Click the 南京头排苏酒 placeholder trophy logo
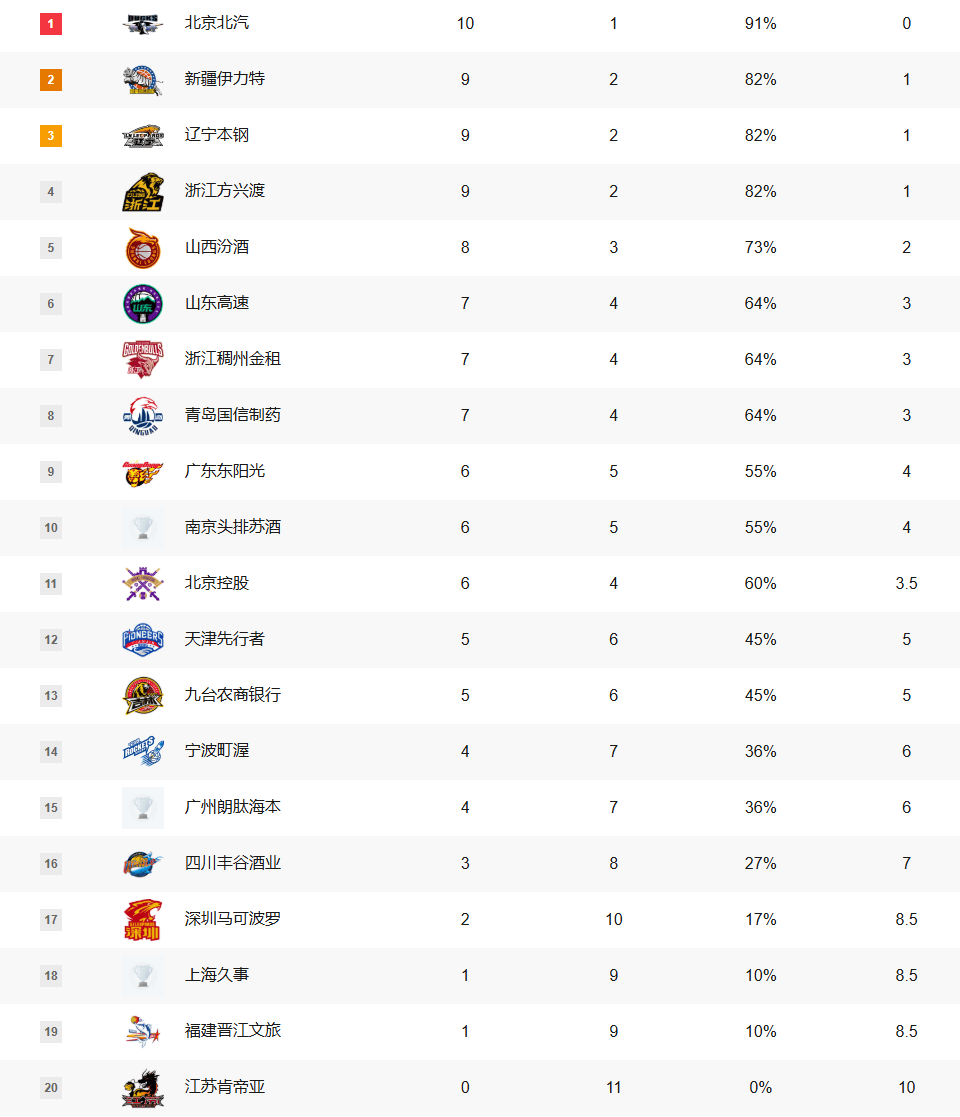 (143, 528)
